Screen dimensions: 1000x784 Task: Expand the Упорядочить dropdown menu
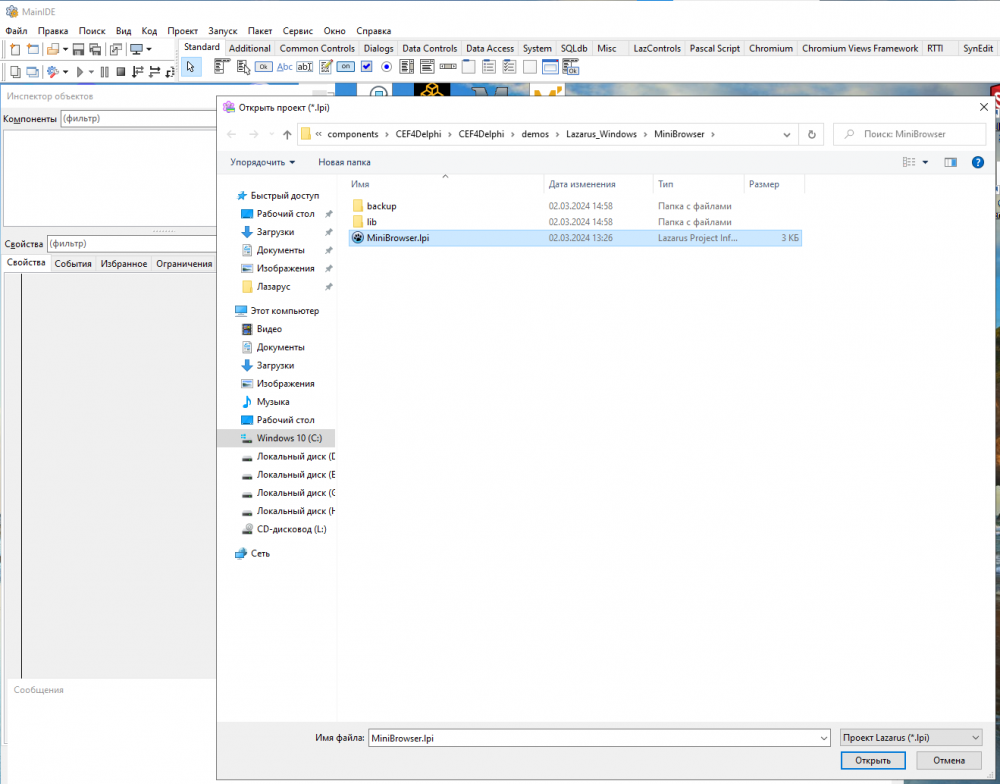[262, 162]
